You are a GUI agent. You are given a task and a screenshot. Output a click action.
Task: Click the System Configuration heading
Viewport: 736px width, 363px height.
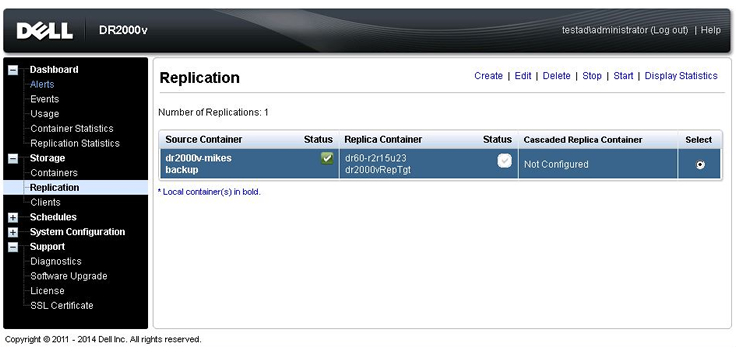point(77,232)
